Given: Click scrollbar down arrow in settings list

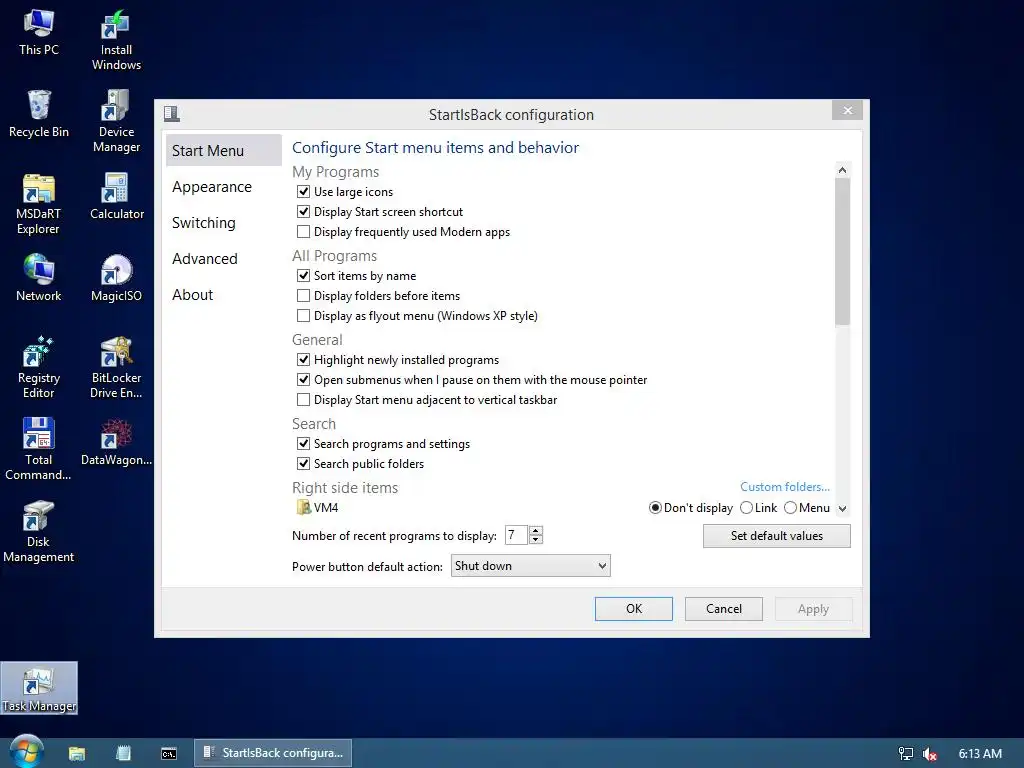Looking at the screenshot, I should pyautogui.click(x=842, y=509).
